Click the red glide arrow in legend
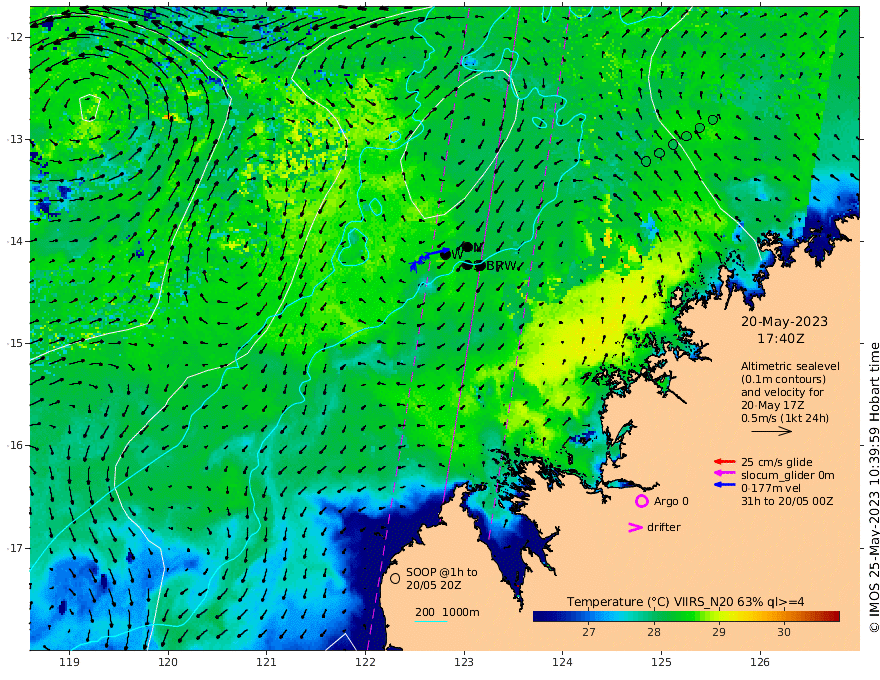 (725, 462)
